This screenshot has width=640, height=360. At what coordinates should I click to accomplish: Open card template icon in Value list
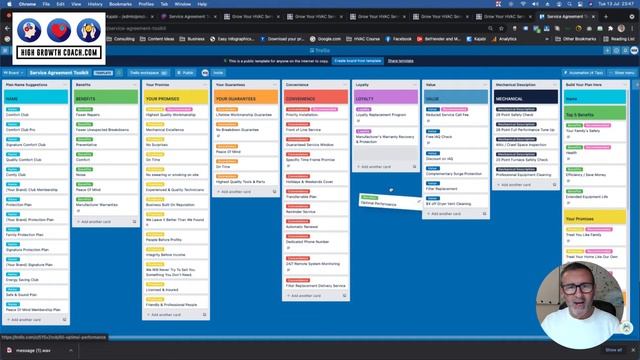[x=484, y=213]
